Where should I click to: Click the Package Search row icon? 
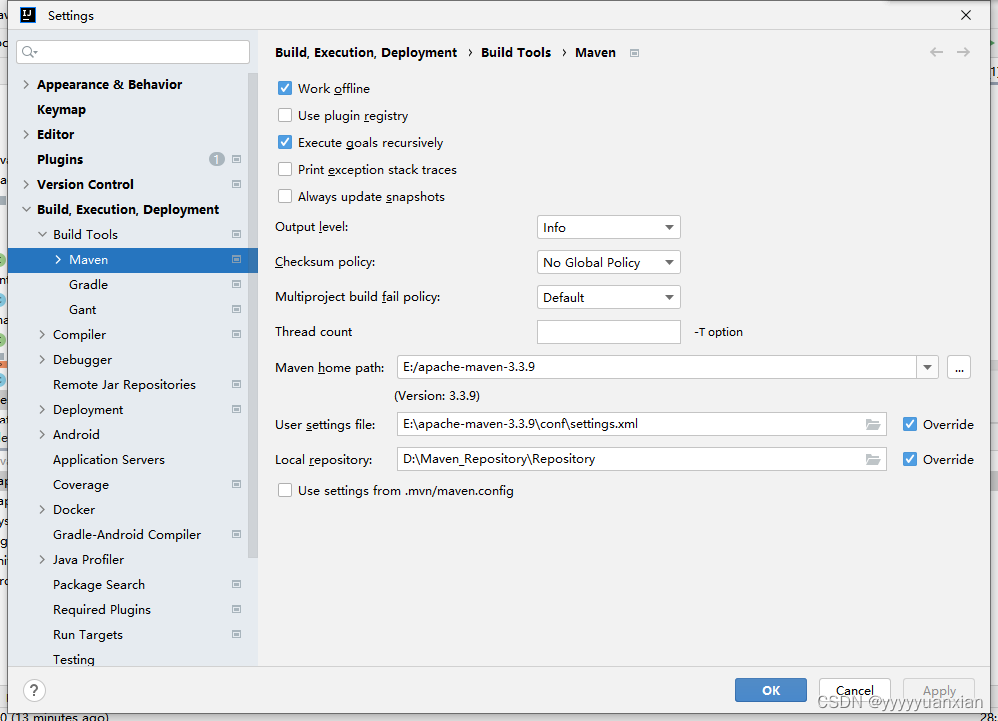click(x=236, y=585)
